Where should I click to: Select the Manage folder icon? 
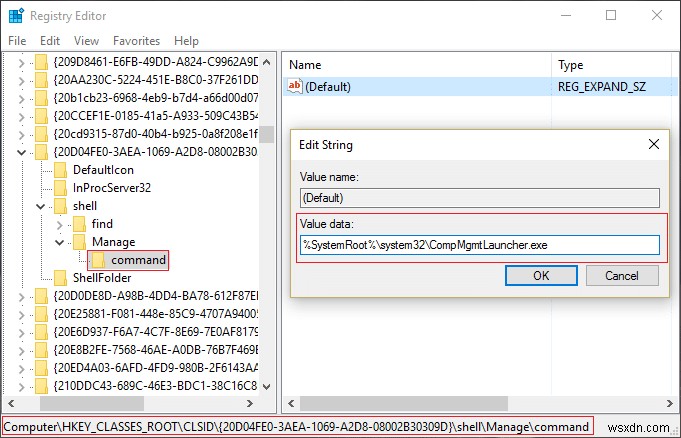[x=79, y=242]
